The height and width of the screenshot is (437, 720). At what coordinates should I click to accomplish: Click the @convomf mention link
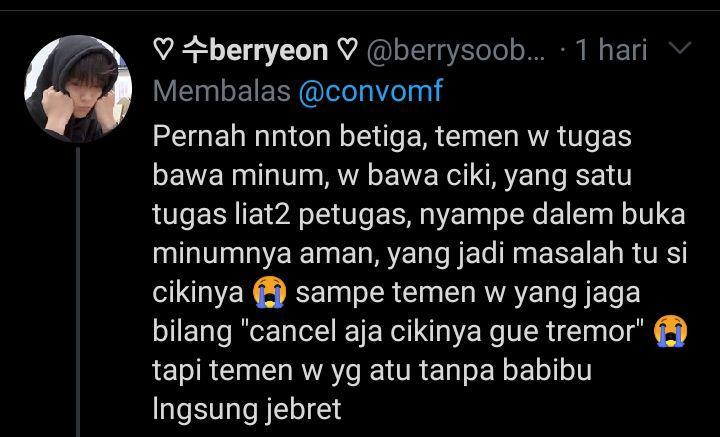tap(371, 90)
